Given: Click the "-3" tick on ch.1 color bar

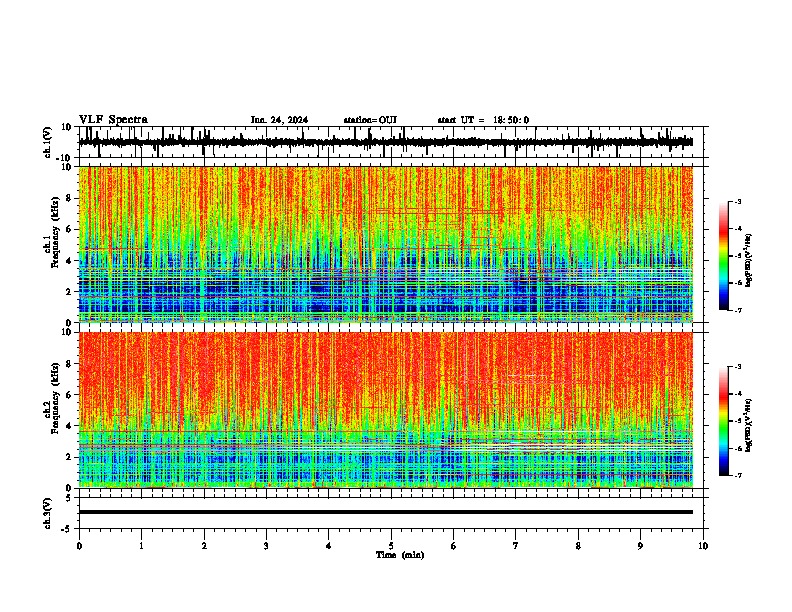Looking at the screenshot, I should click(x=737, y=201).
